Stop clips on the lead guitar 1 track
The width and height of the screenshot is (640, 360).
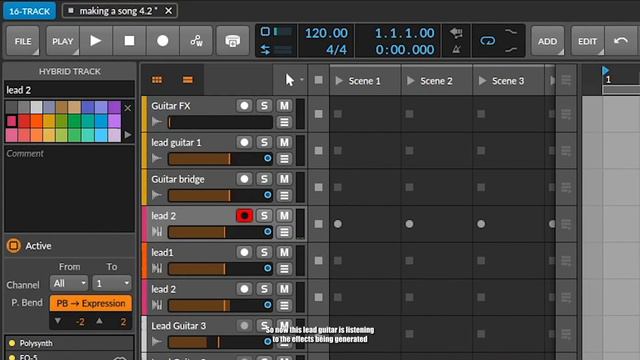318,151
